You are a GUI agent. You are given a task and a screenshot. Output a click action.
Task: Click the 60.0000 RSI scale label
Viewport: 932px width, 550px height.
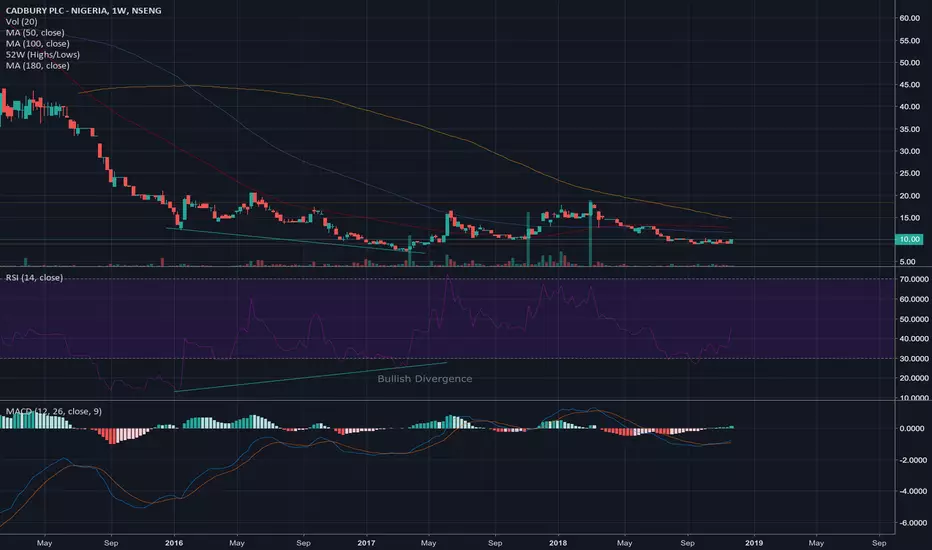pyautogui.click(x=914, y=299)
